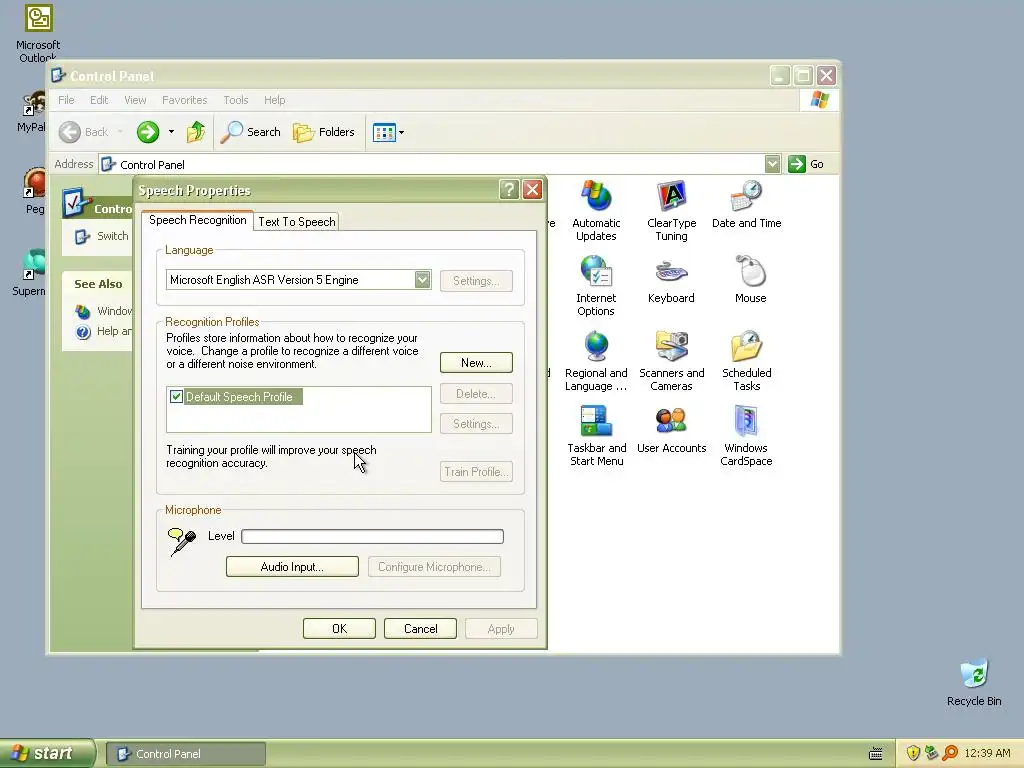The width and height of the screenshot is (1024, 768).
Task: Open Automatic Updates control panel icon
Action: 596,210
